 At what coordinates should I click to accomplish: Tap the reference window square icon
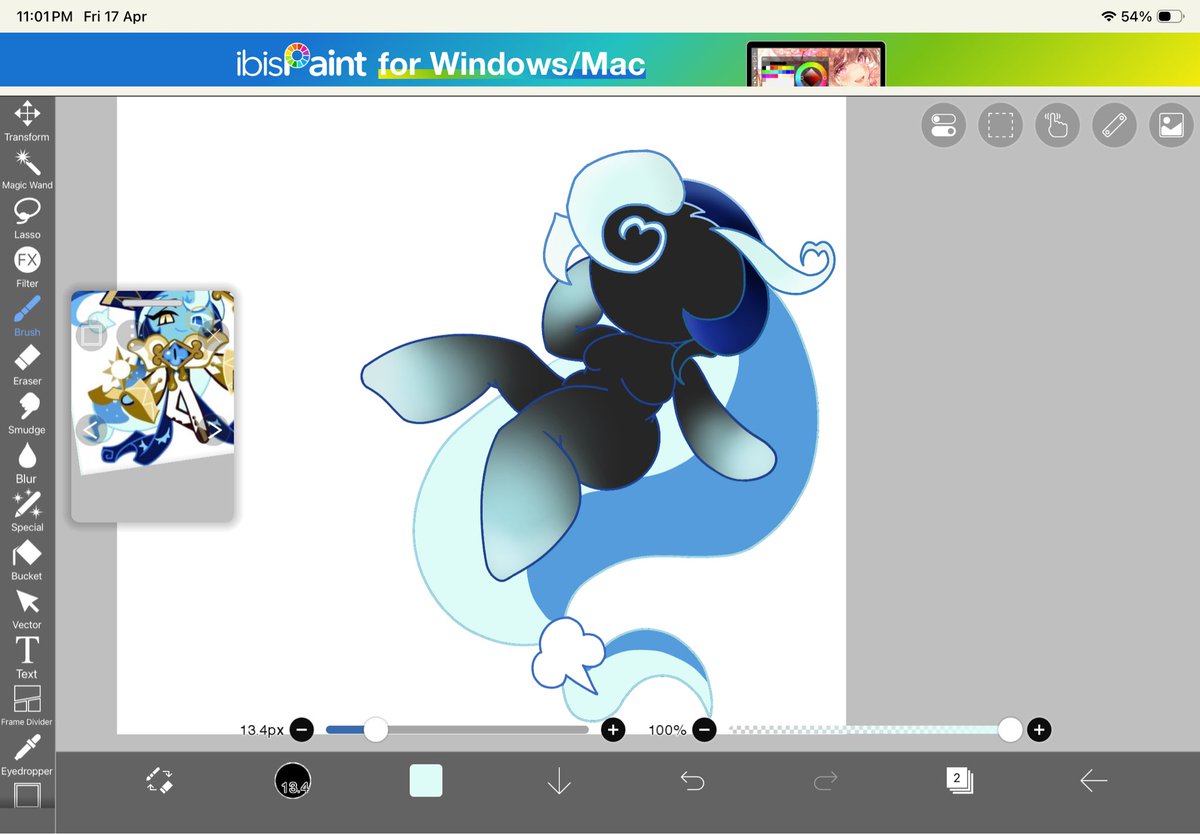90,334
